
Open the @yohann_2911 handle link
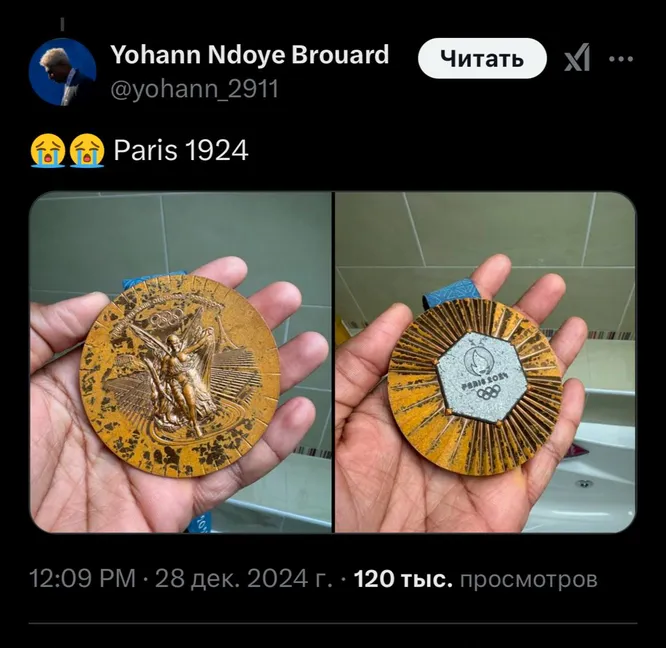pyautogui.click(x=195, y=89)
